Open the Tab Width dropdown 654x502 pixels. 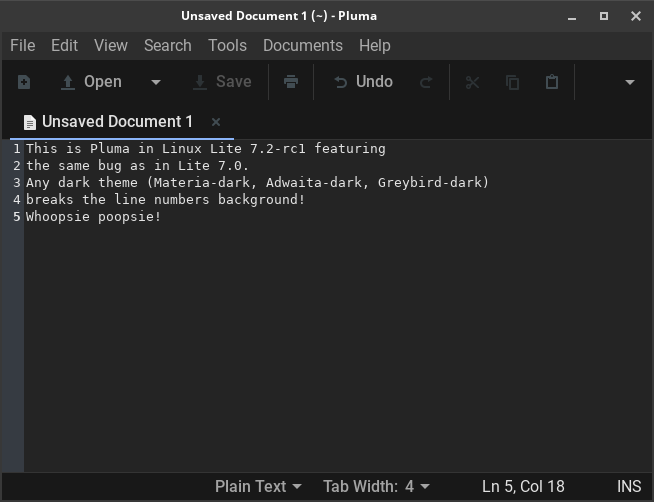[376, 487]
